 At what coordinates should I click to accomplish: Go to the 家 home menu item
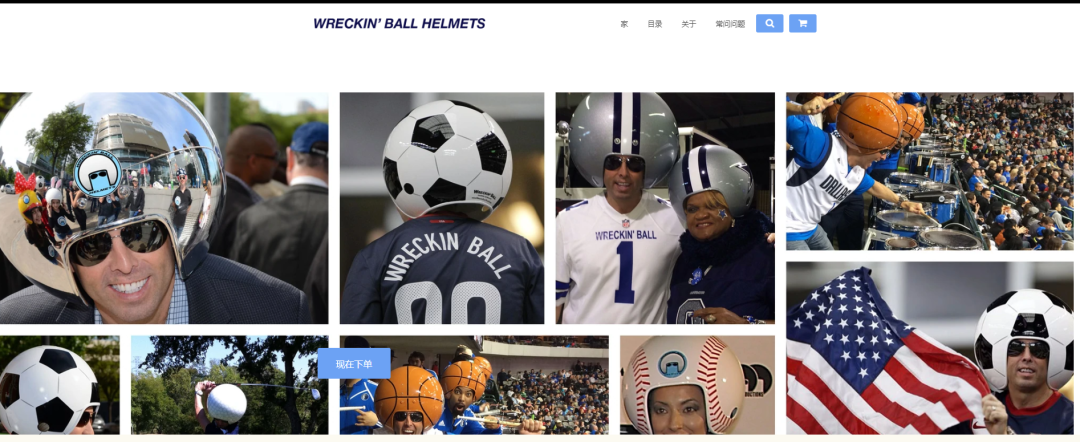(624, 24)
